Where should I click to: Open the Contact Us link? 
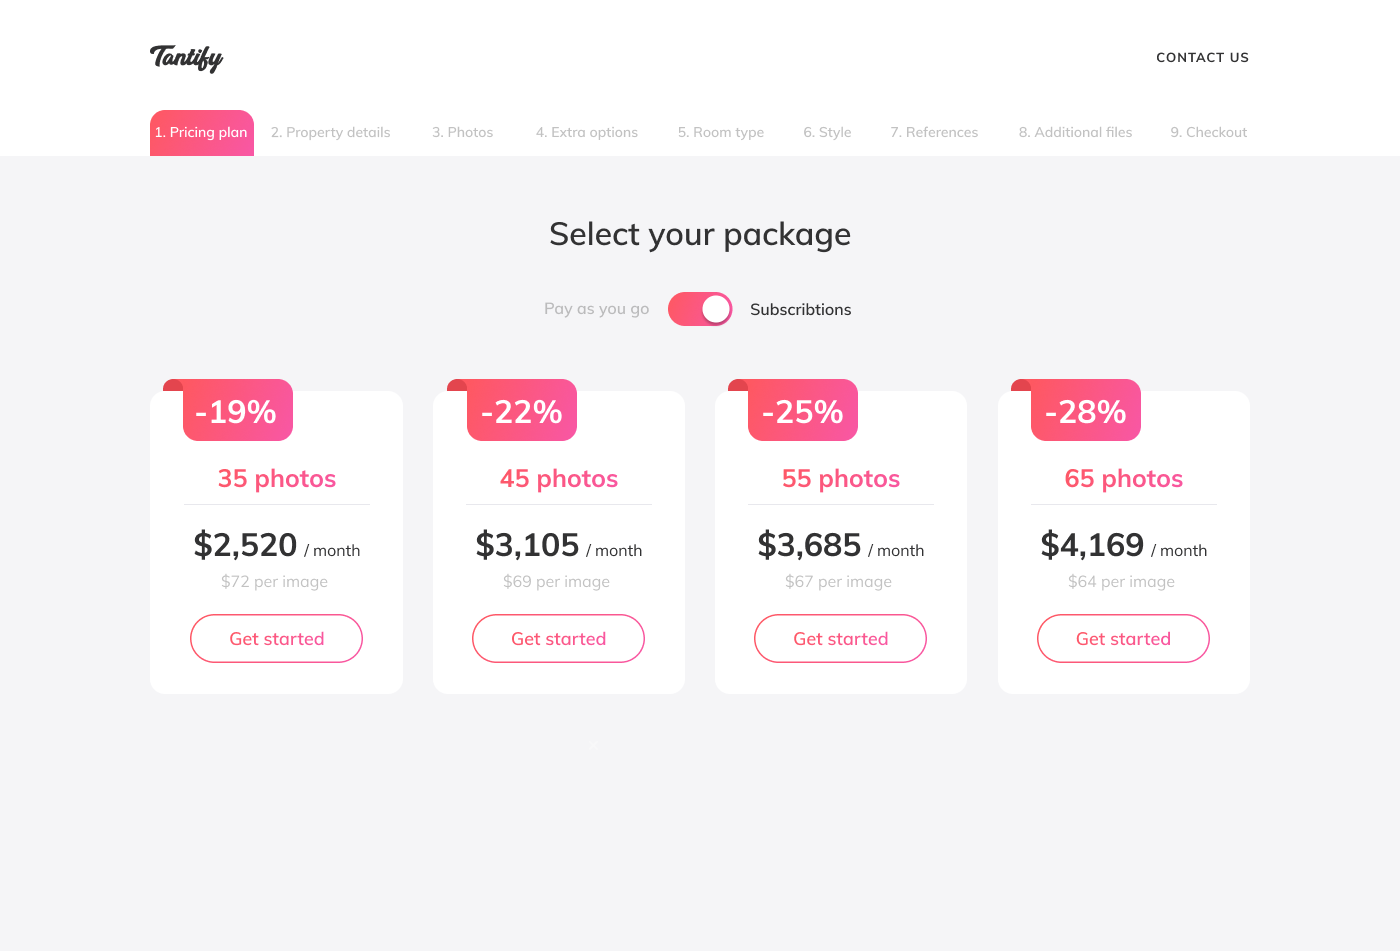(1202, 57)
